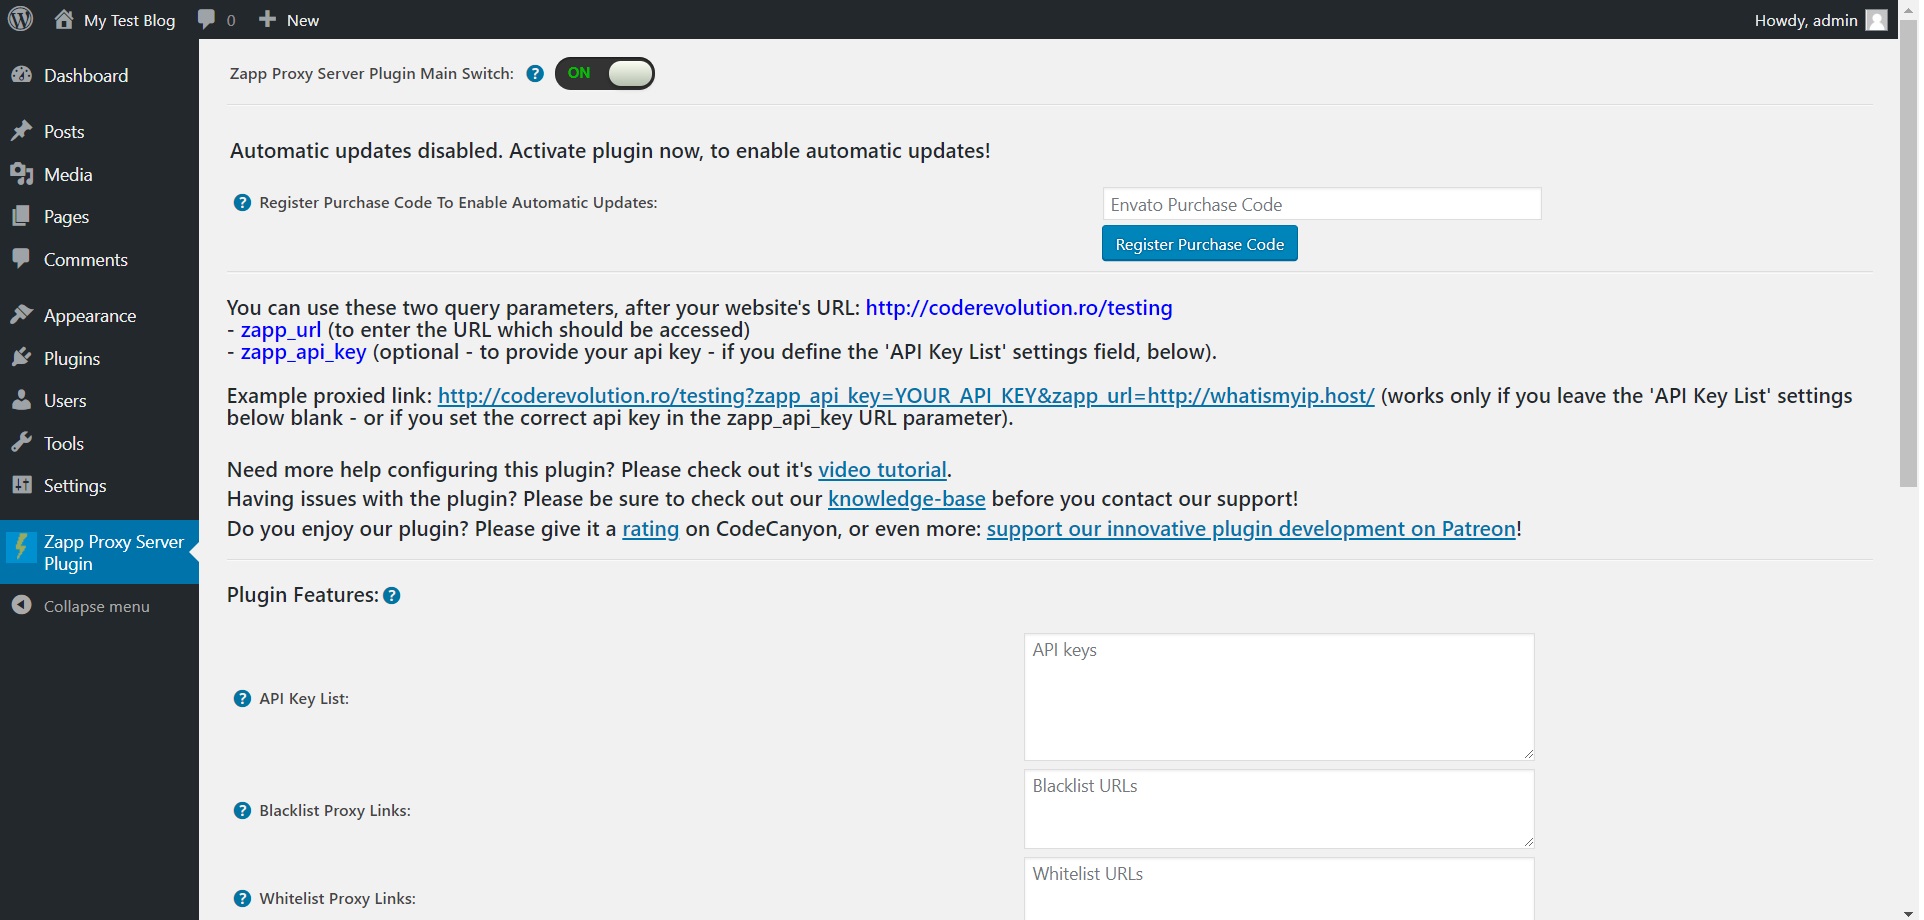Click help icon beside Main Switch
This screenshot has width=1924, height=920.
click(535, 73)
